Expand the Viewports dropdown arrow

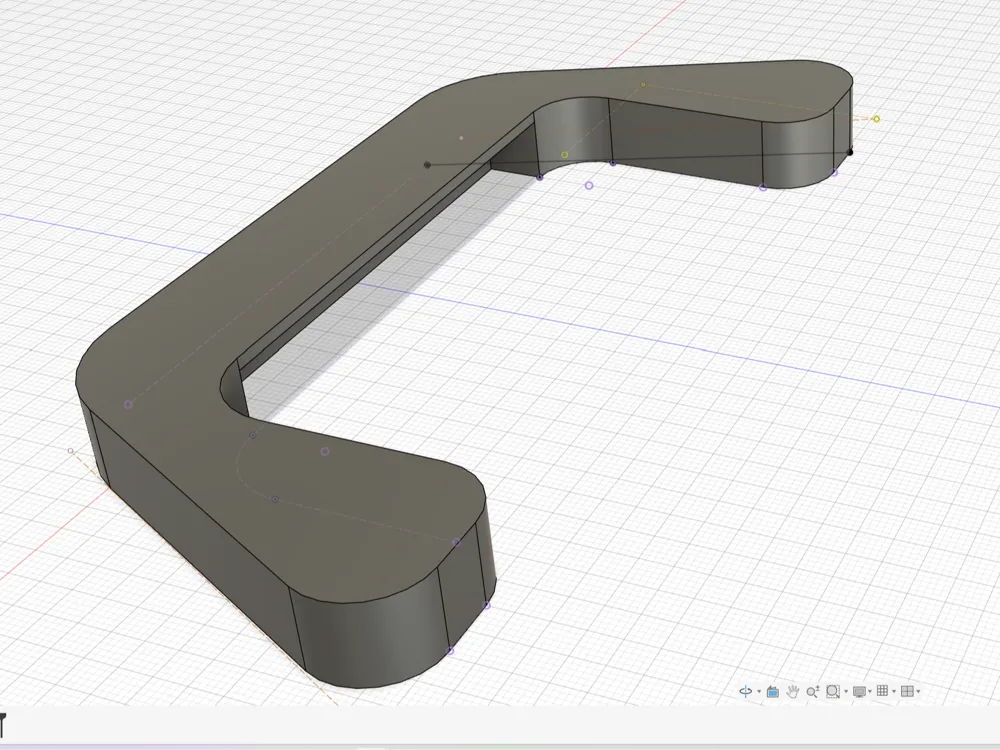(918, 691)
